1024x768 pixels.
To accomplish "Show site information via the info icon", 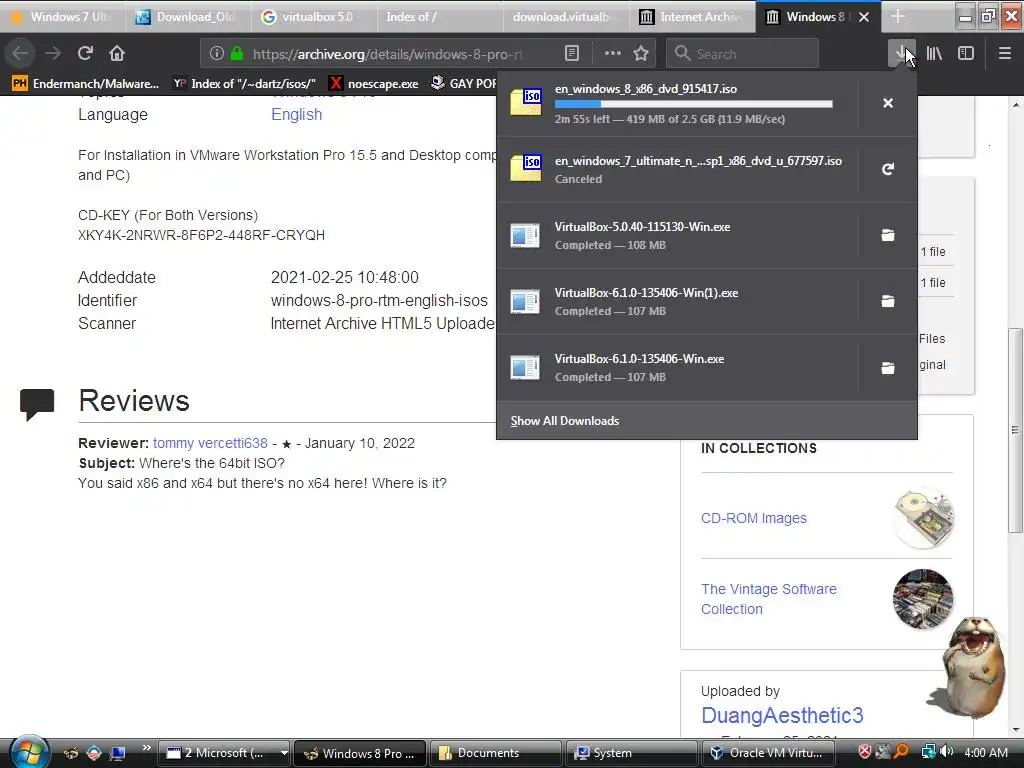I will pyautogui.click(x=217, y=54).
